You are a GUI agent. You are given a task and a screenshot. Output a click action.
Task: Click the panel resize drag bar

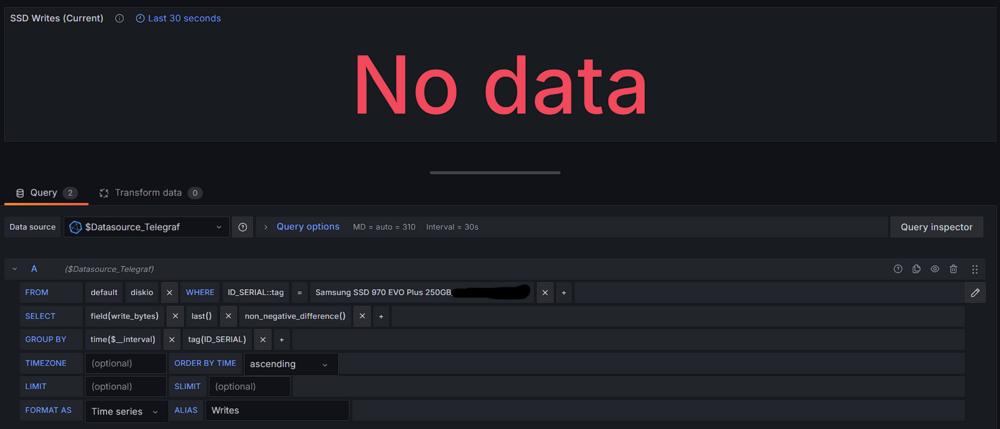pyautogui.click(x=495, y=172)
